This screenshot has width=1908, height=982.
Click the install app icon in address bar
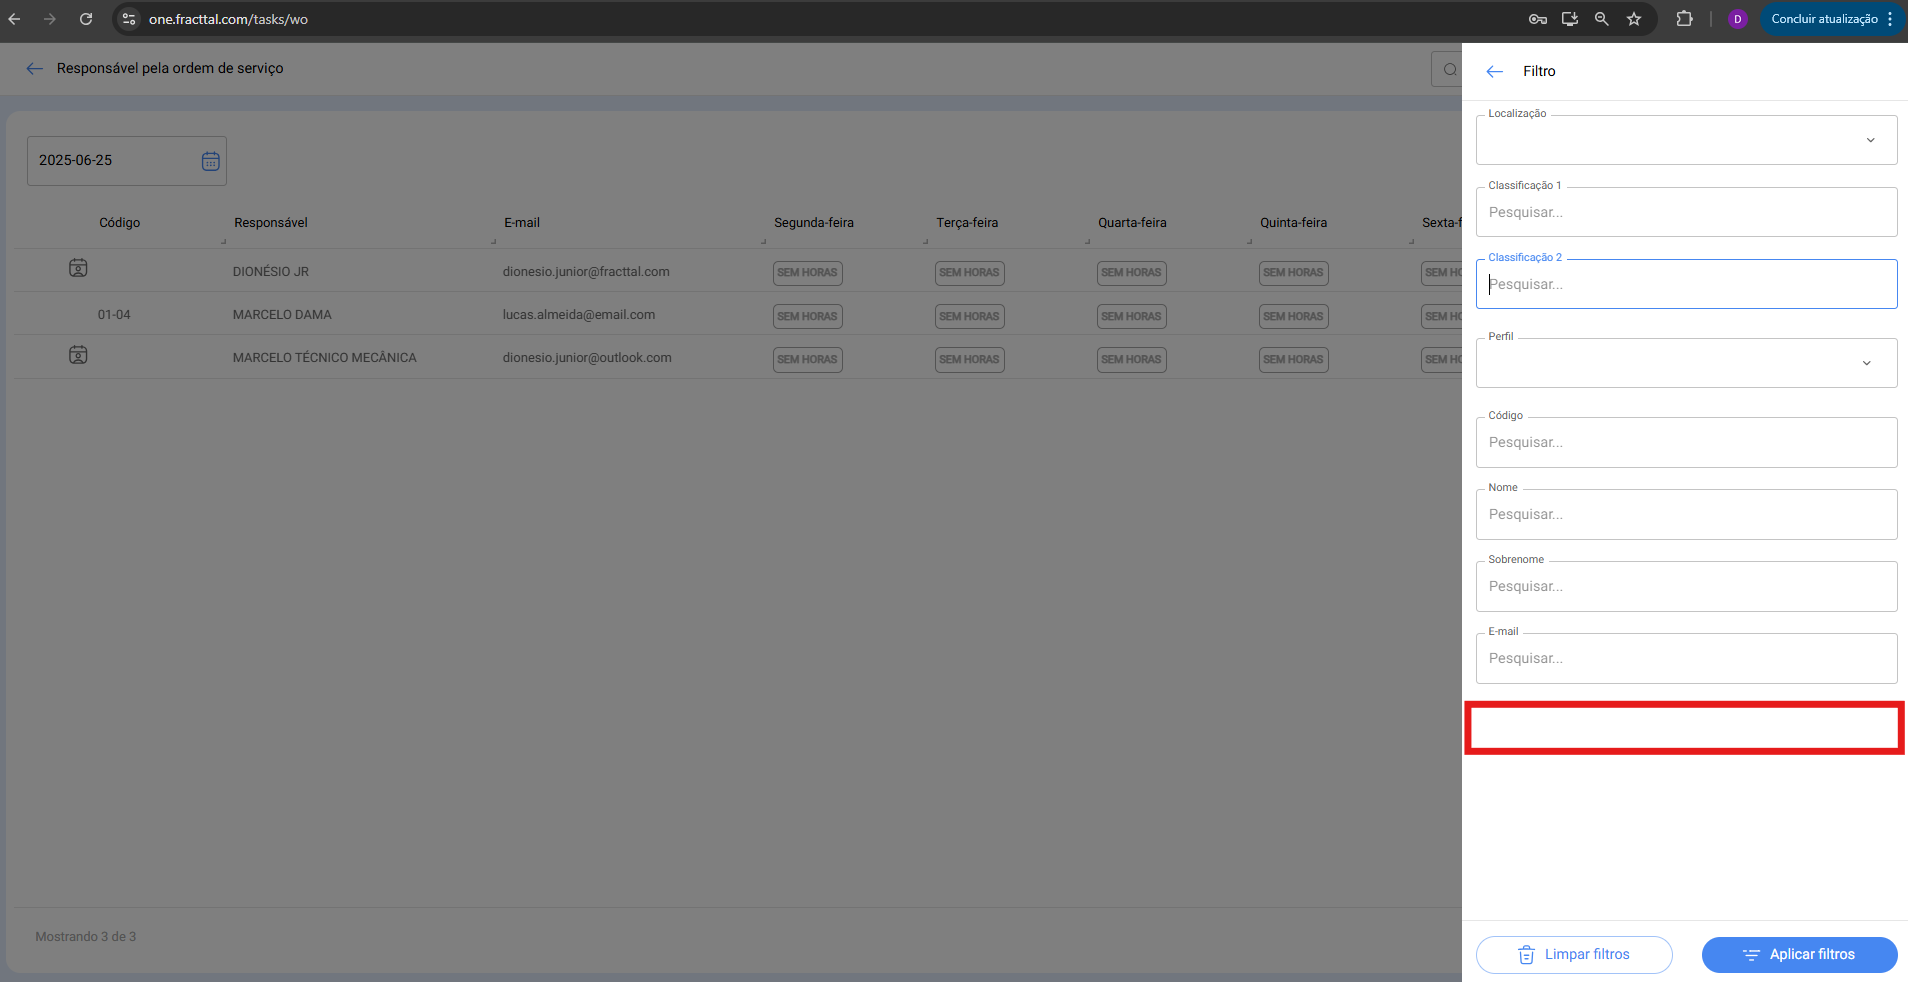click(x=1570, y=19)
